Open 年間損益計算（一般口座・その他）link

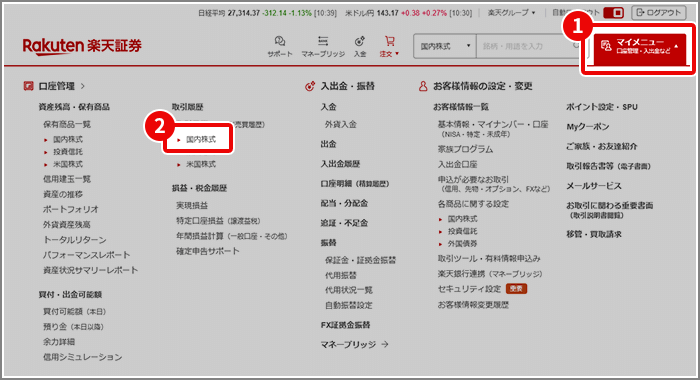232,236
